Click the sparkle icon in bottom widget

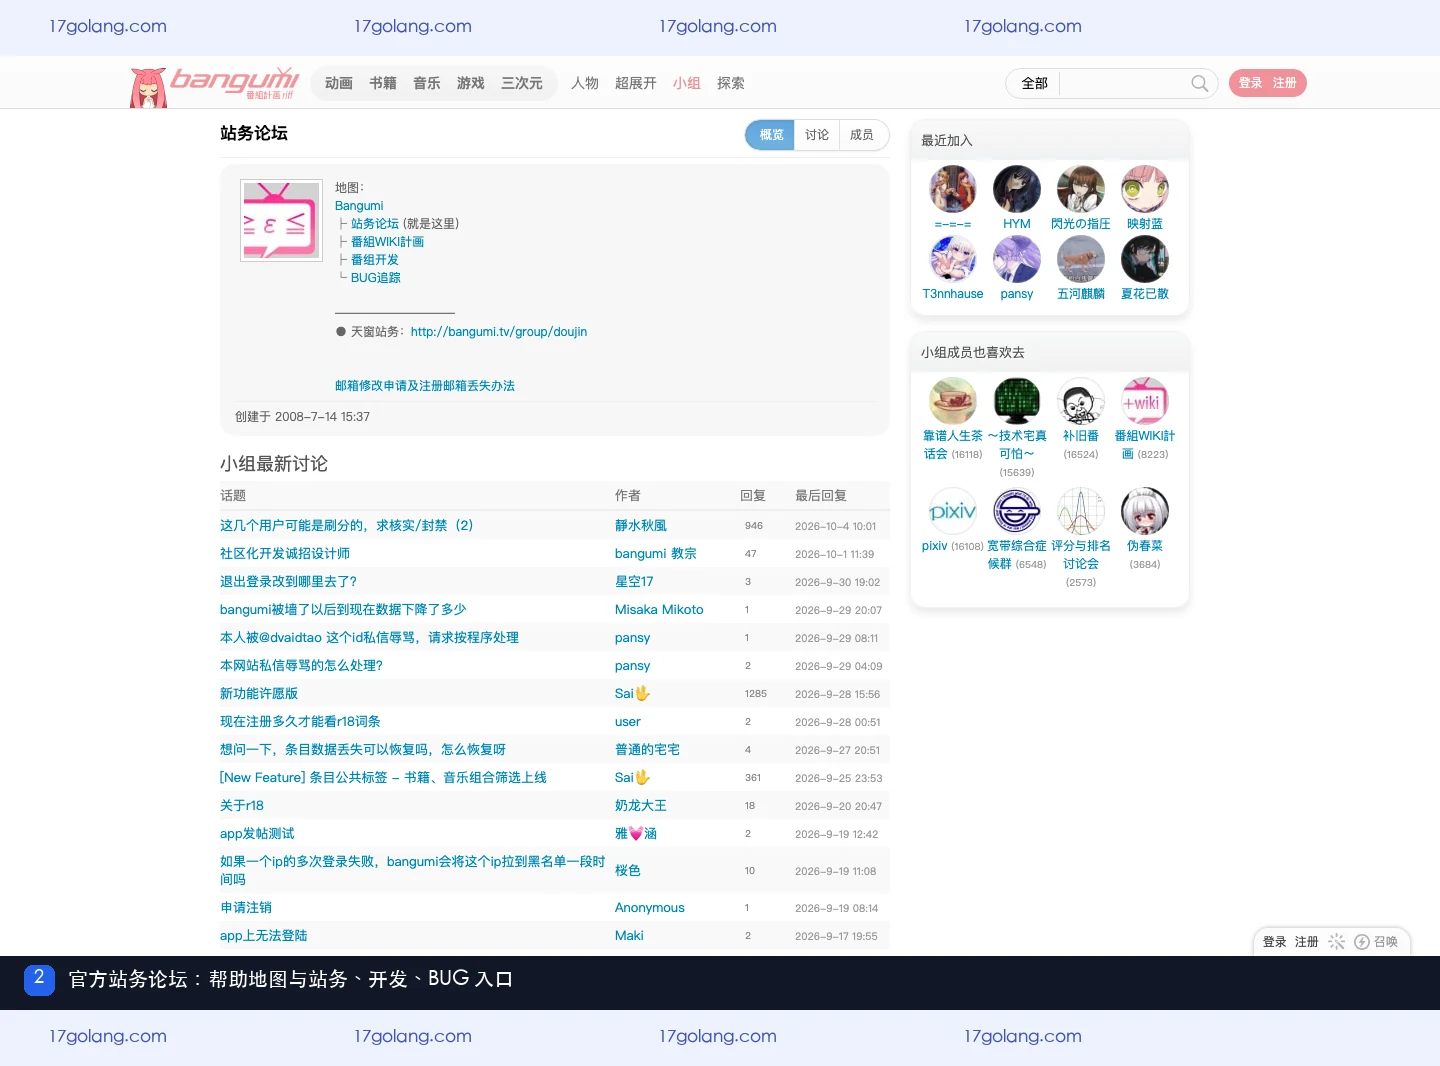[x=1336, y=942]
